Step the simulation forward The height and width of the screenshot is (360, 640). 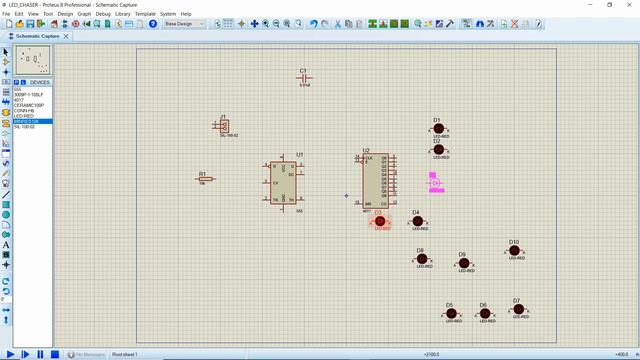pyautogui.click(x=25, y=354)
